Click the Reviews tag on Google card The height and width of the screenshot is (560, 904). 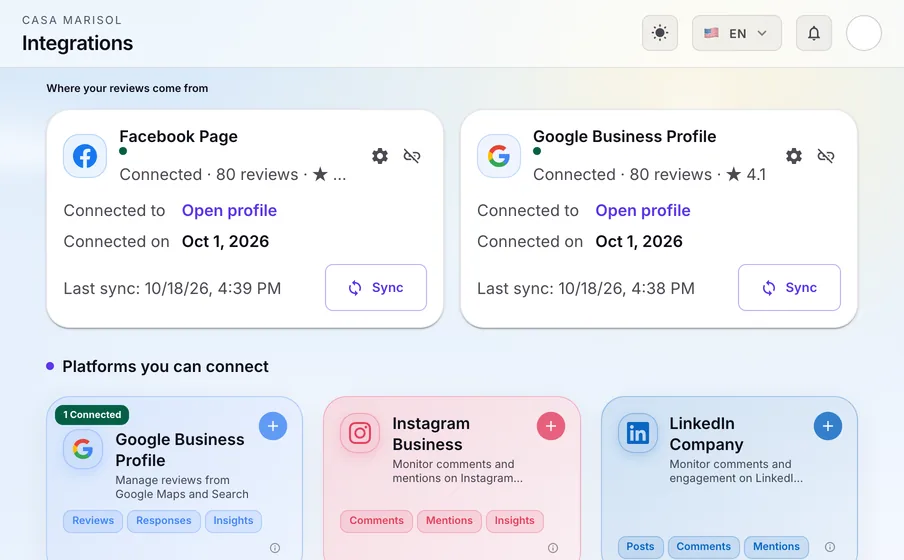point(93,521)
